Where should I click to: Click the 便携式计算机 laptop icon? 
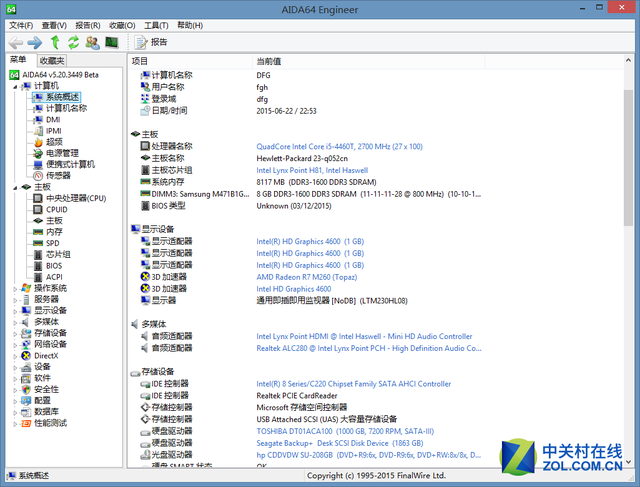tap(38, 165)
